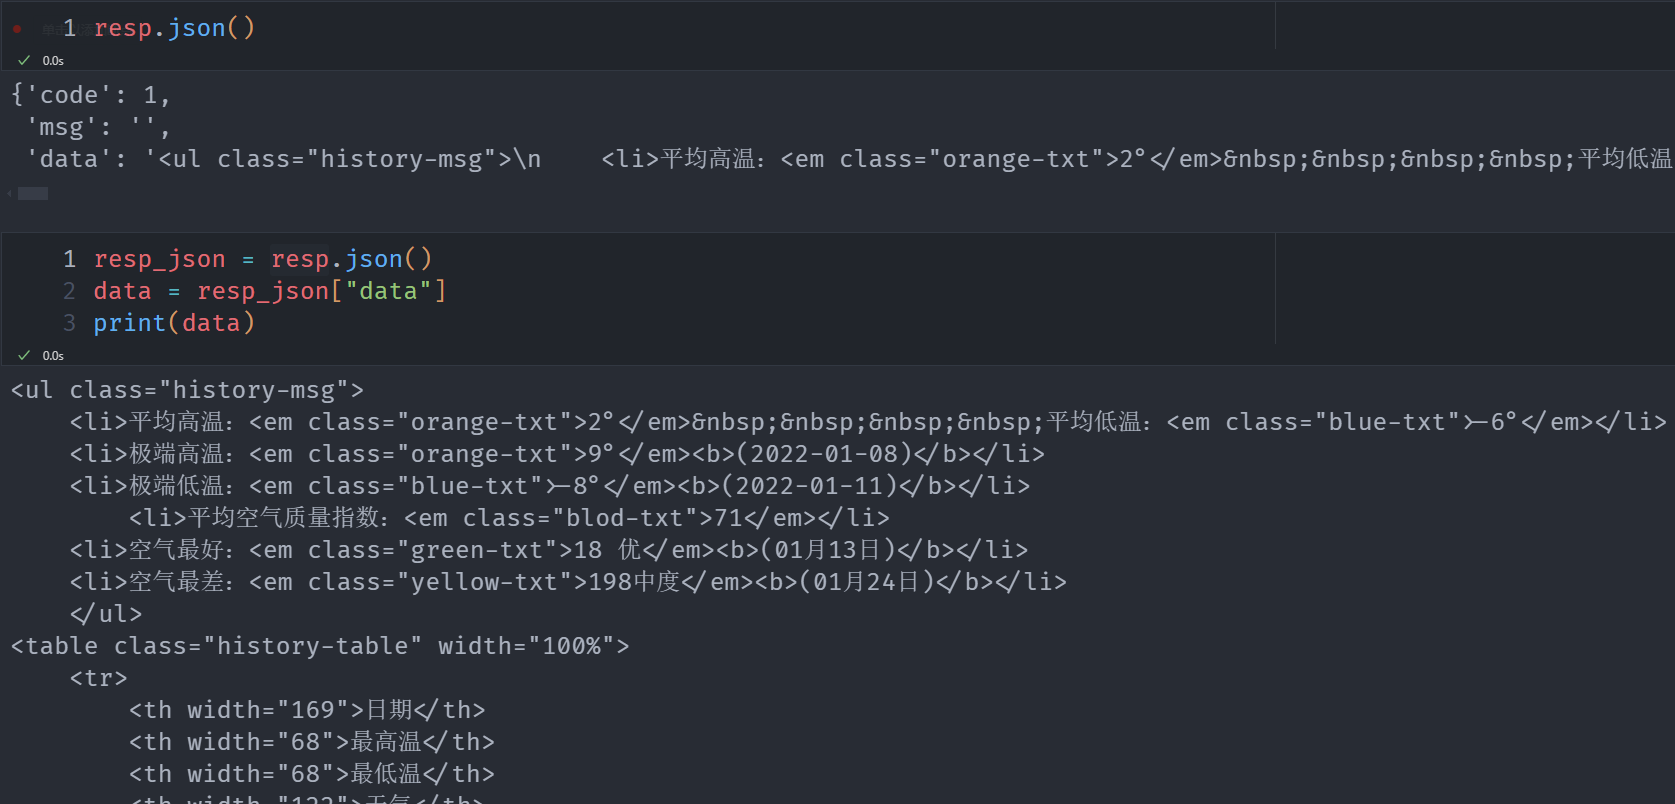Click the 平均空气质量指数 output line showing 71
The height and width of the screenshot is (804, 1675).
tap(509, 518)
